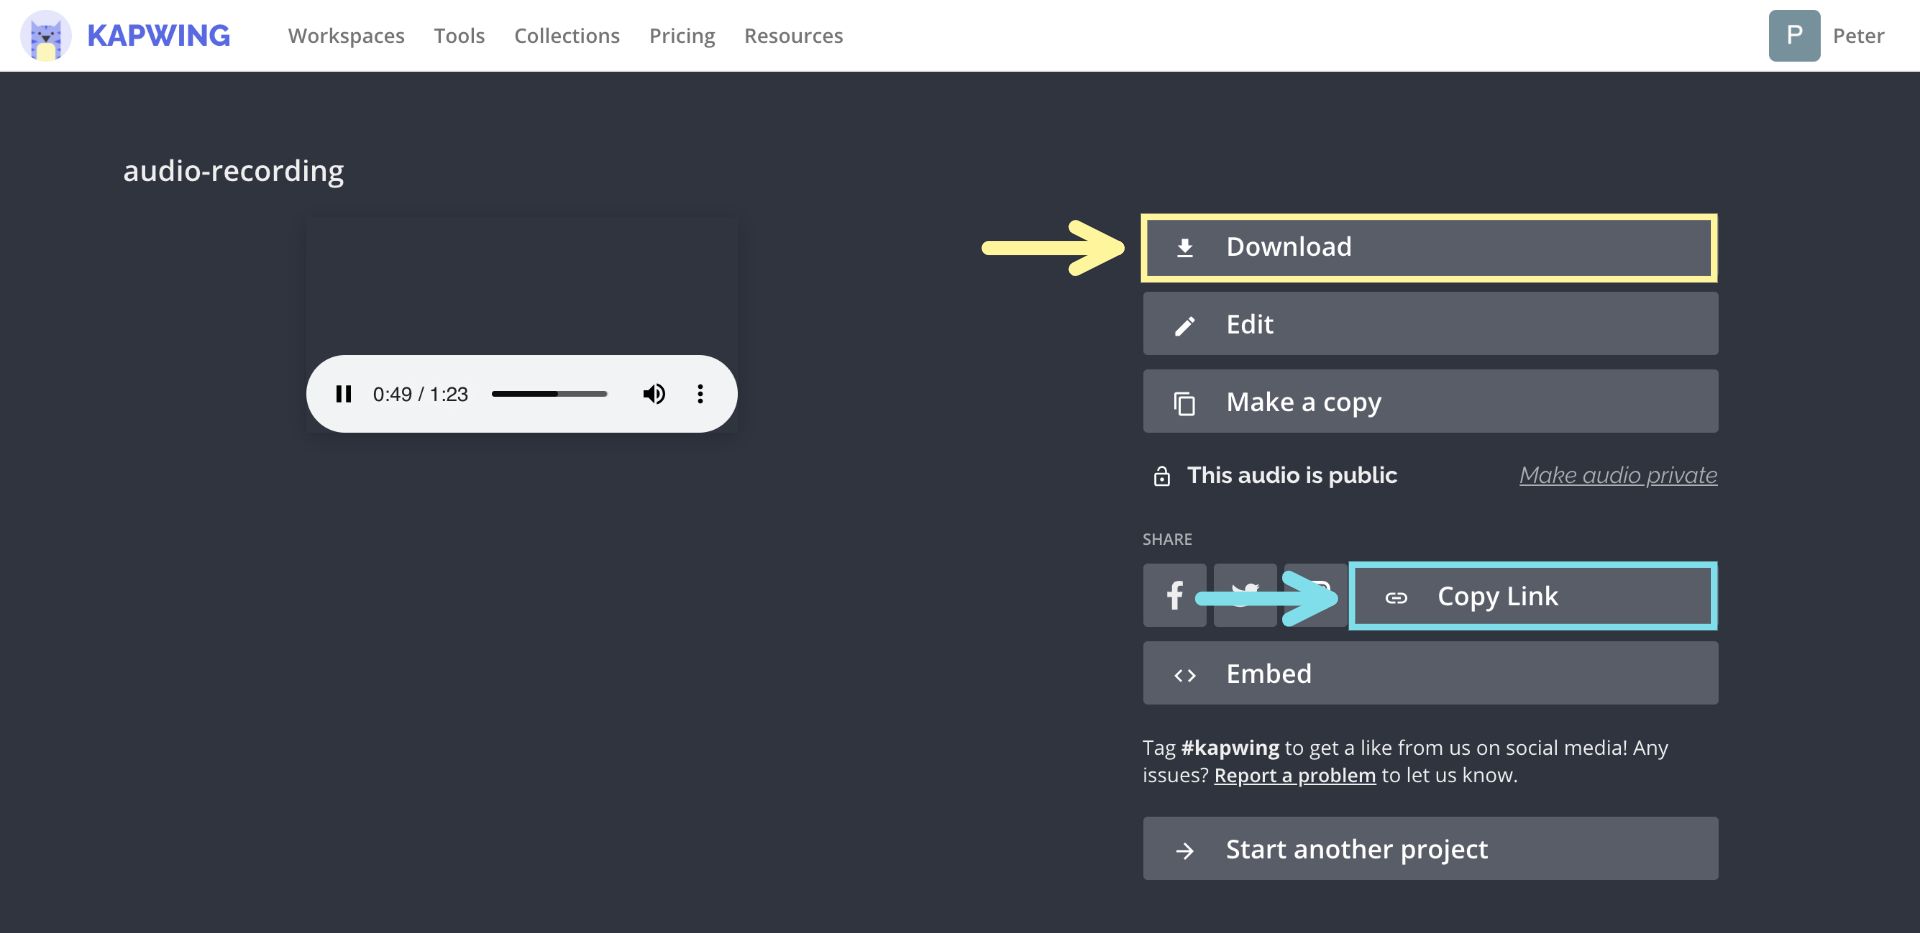Make the audio private
The width and height of the screenshot is (1920, 933).
1617,476
